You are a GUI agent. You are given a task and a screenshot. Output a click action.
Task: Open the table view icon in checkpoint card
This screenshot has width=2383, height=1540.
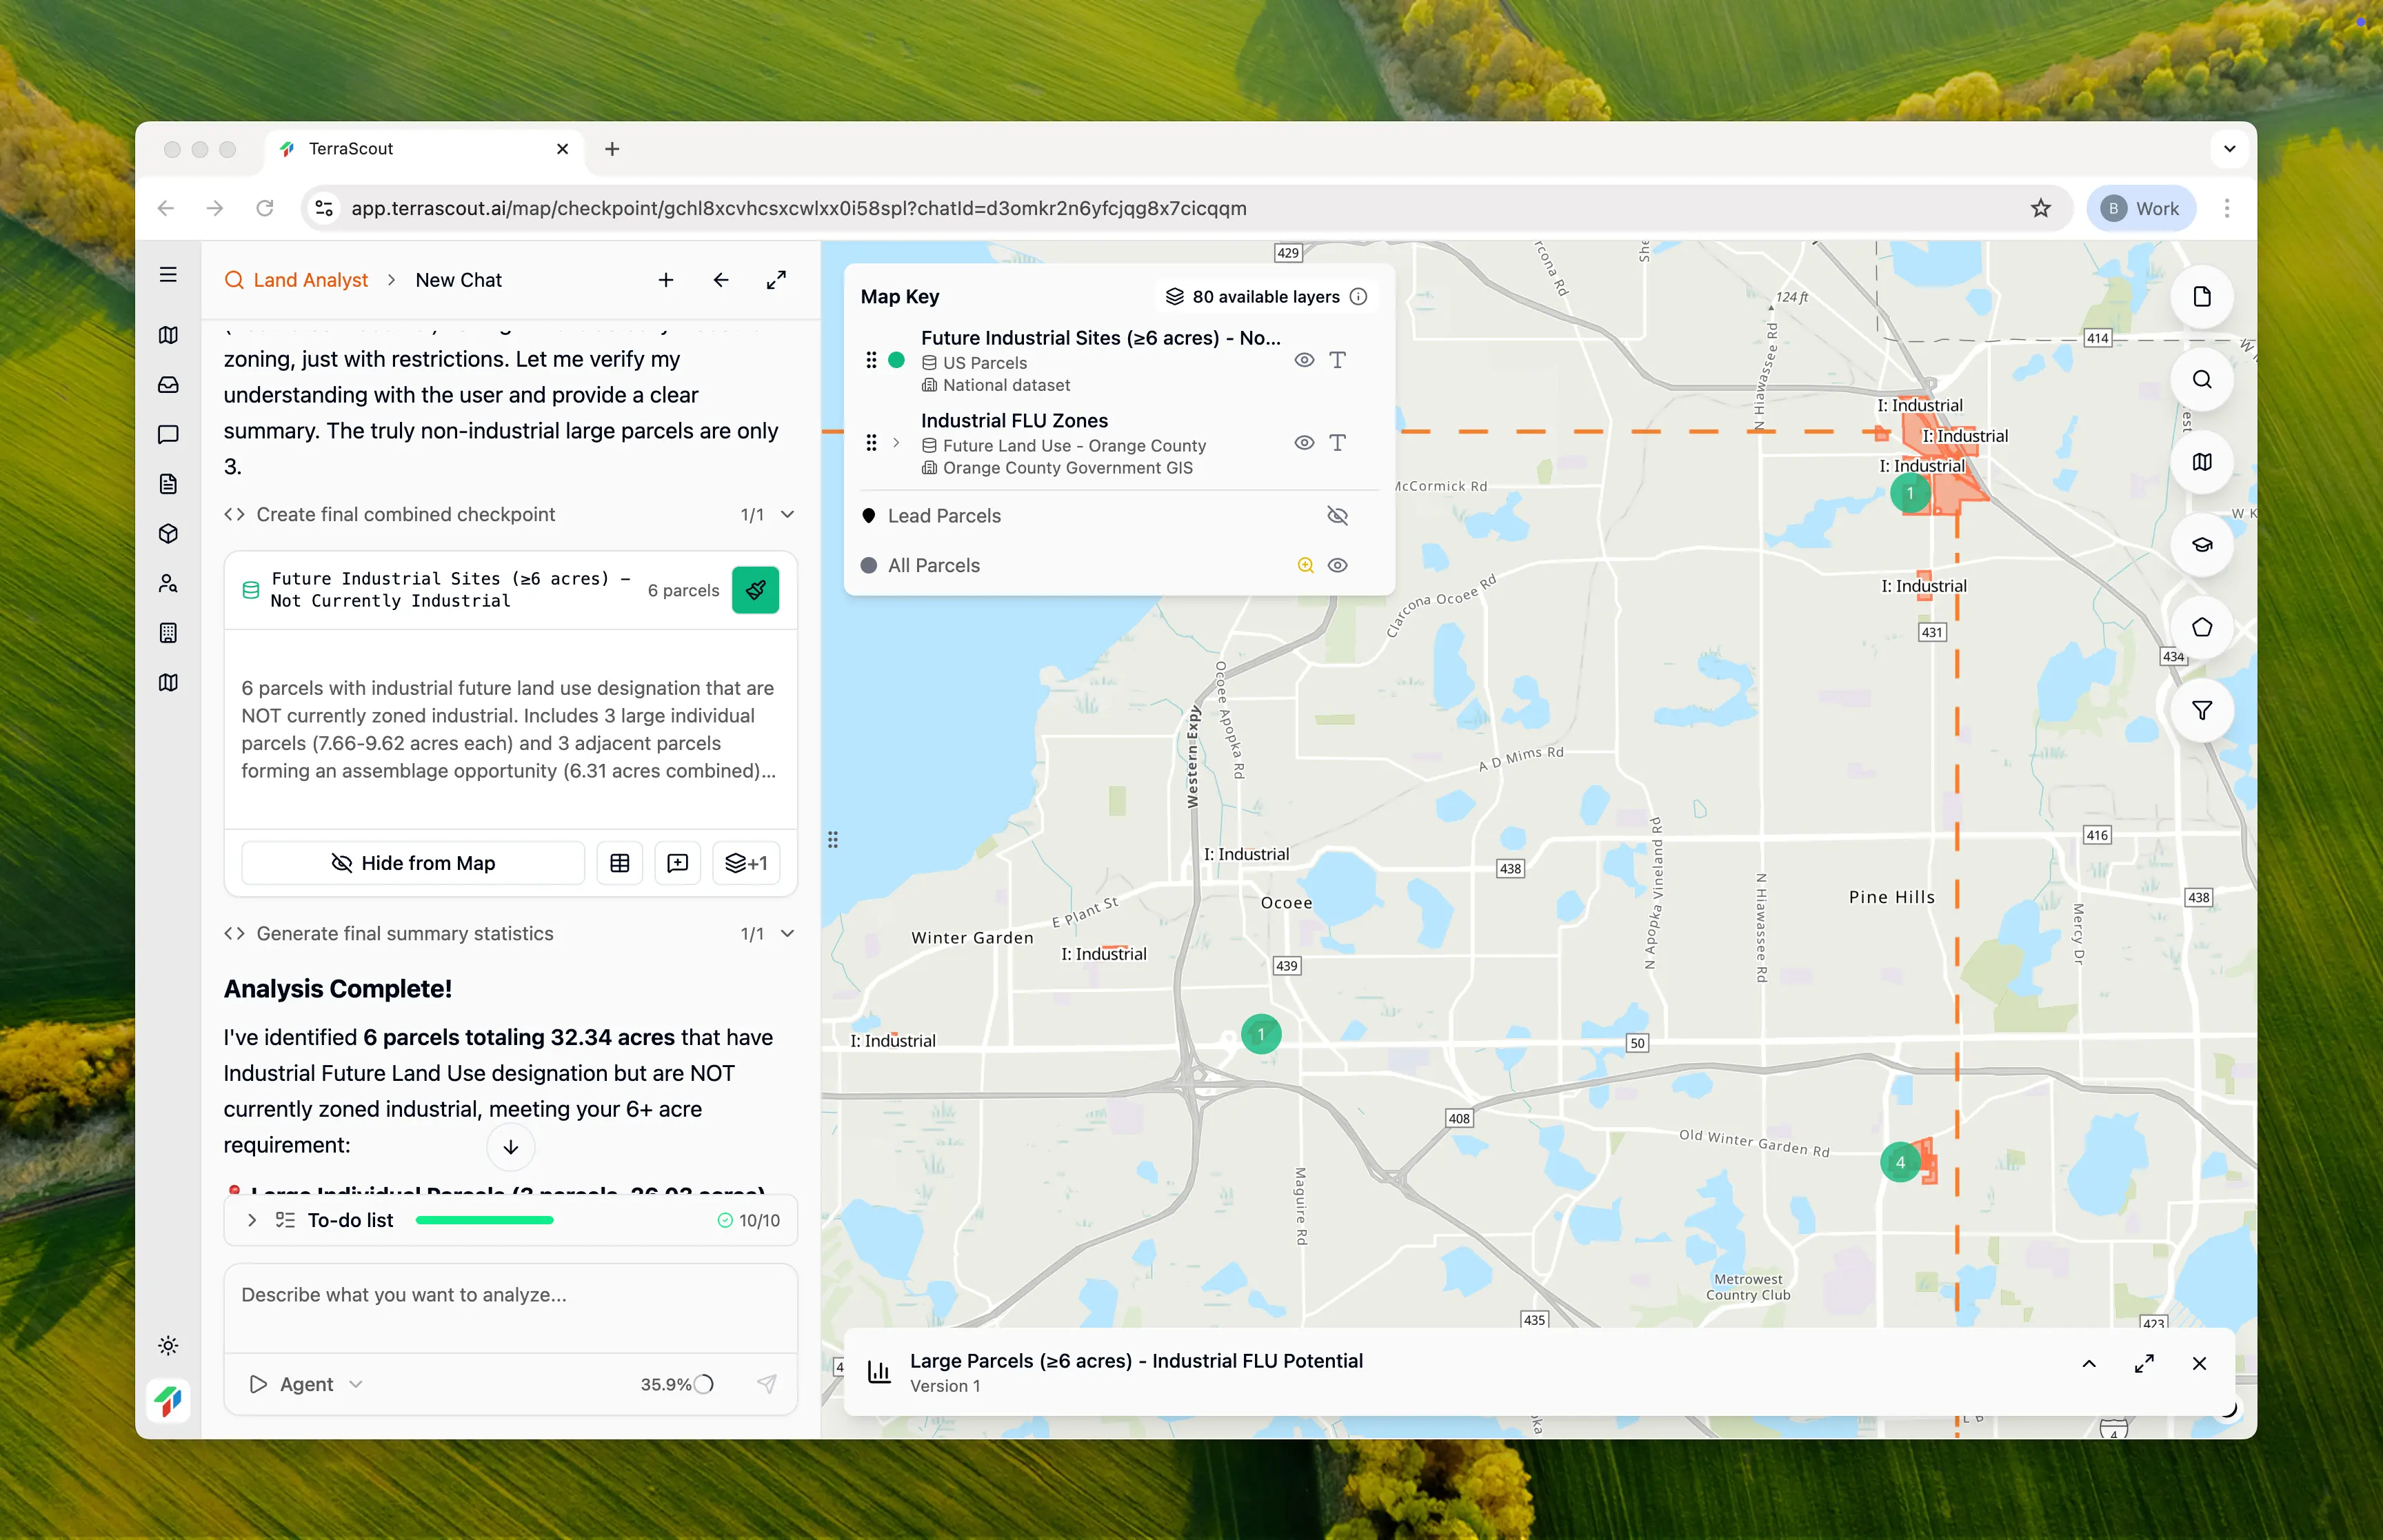(x=619, y=863)
